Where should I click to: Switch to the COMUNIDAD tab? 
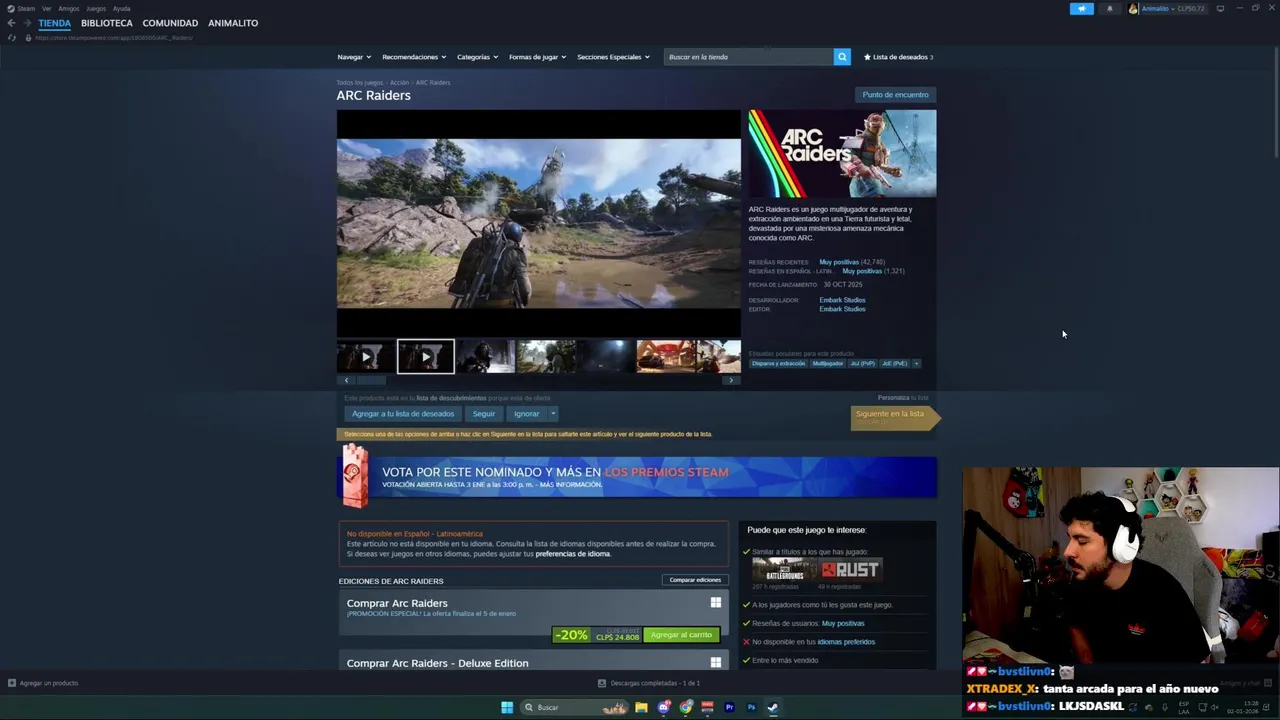(170, 23)
